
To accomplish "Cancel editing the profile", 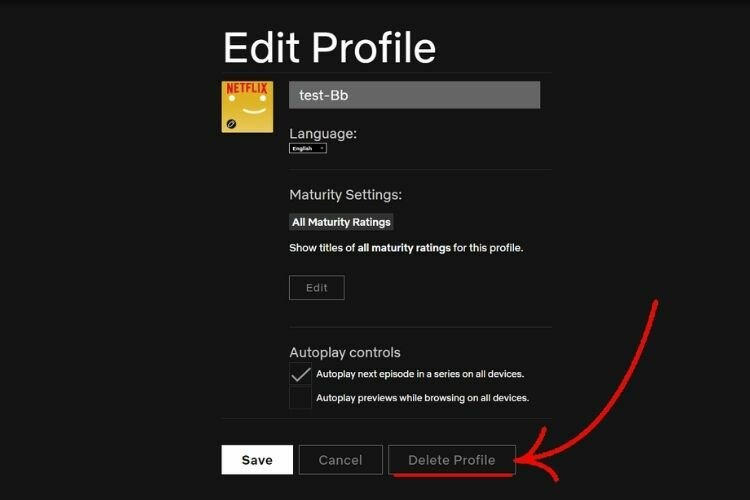I will point(341,460).
